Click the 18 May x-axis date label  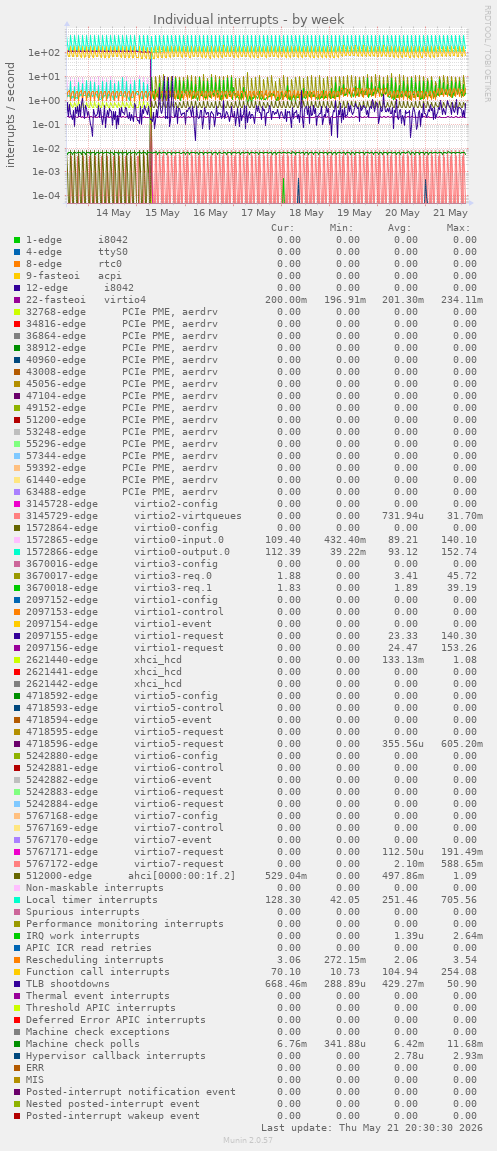click(306, 213)
